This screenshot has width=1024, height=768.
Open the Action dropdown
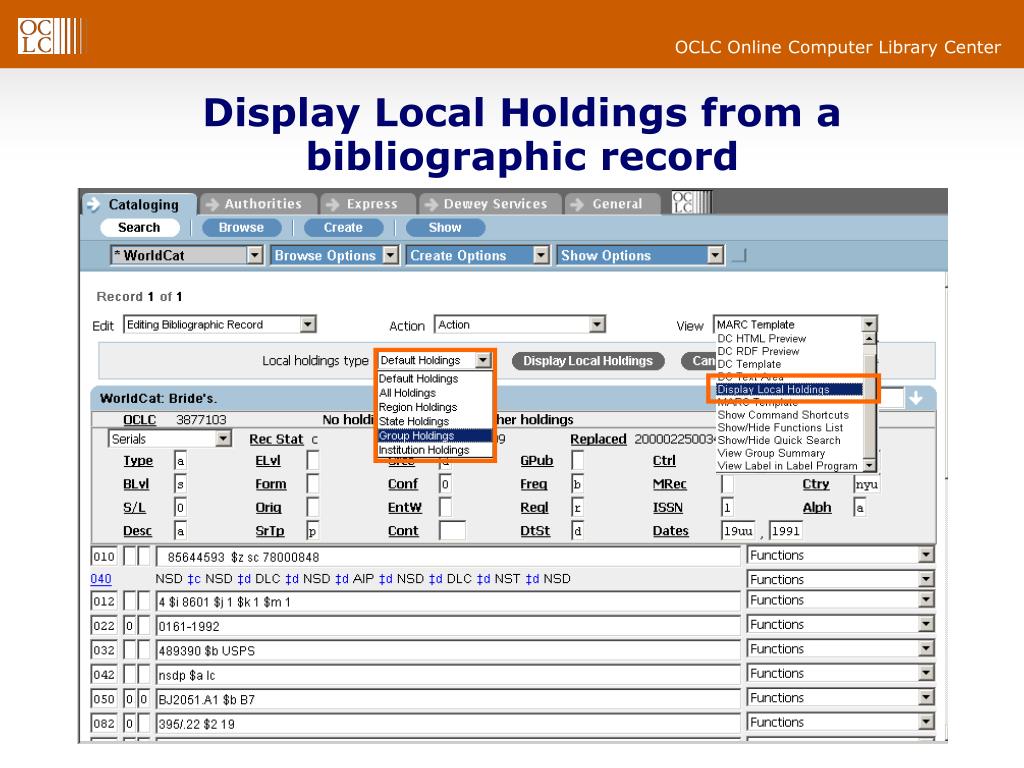pos(520,325)
